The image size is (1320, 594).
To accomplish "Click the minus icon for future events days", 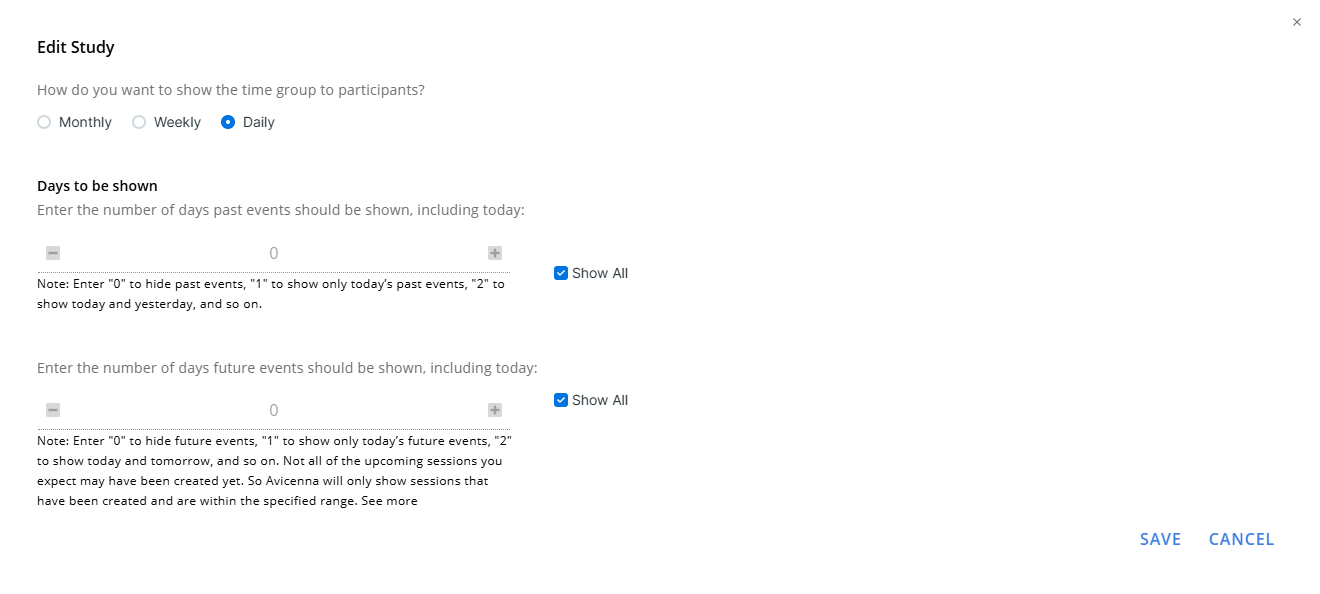I will point(53,410).
